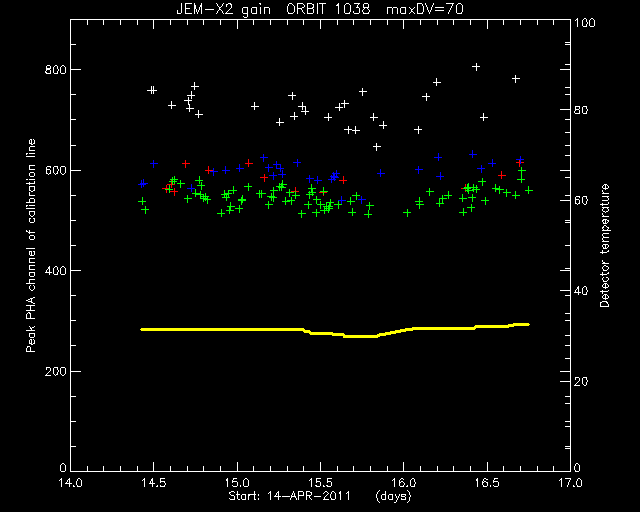Click the 16.5 tick label on time axis
Screen dimensions: 640x512
point(487,483)
